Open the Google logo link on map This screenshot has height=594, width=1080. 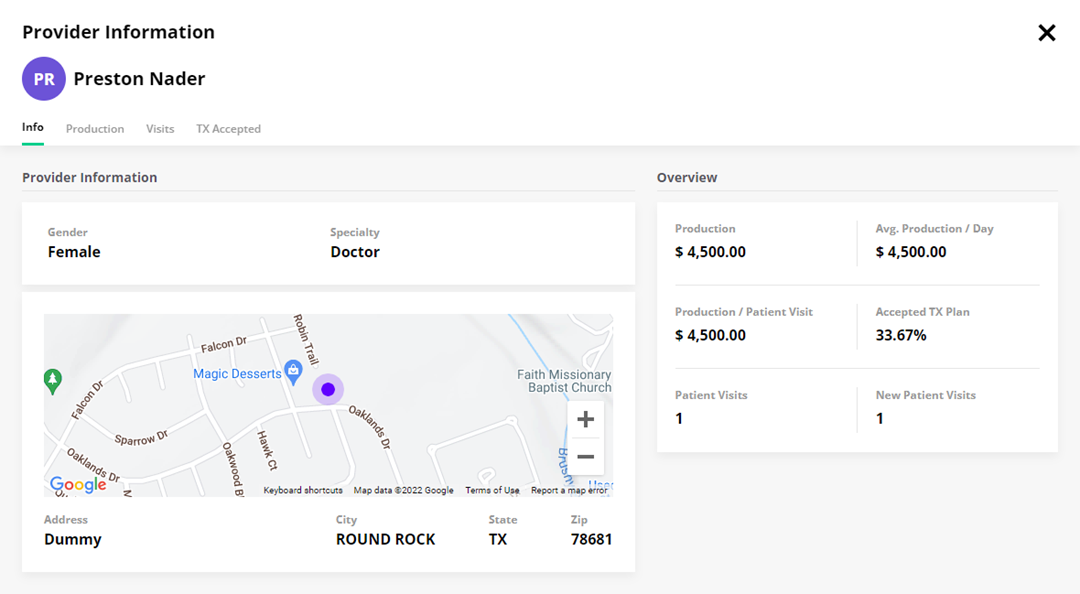78,485
